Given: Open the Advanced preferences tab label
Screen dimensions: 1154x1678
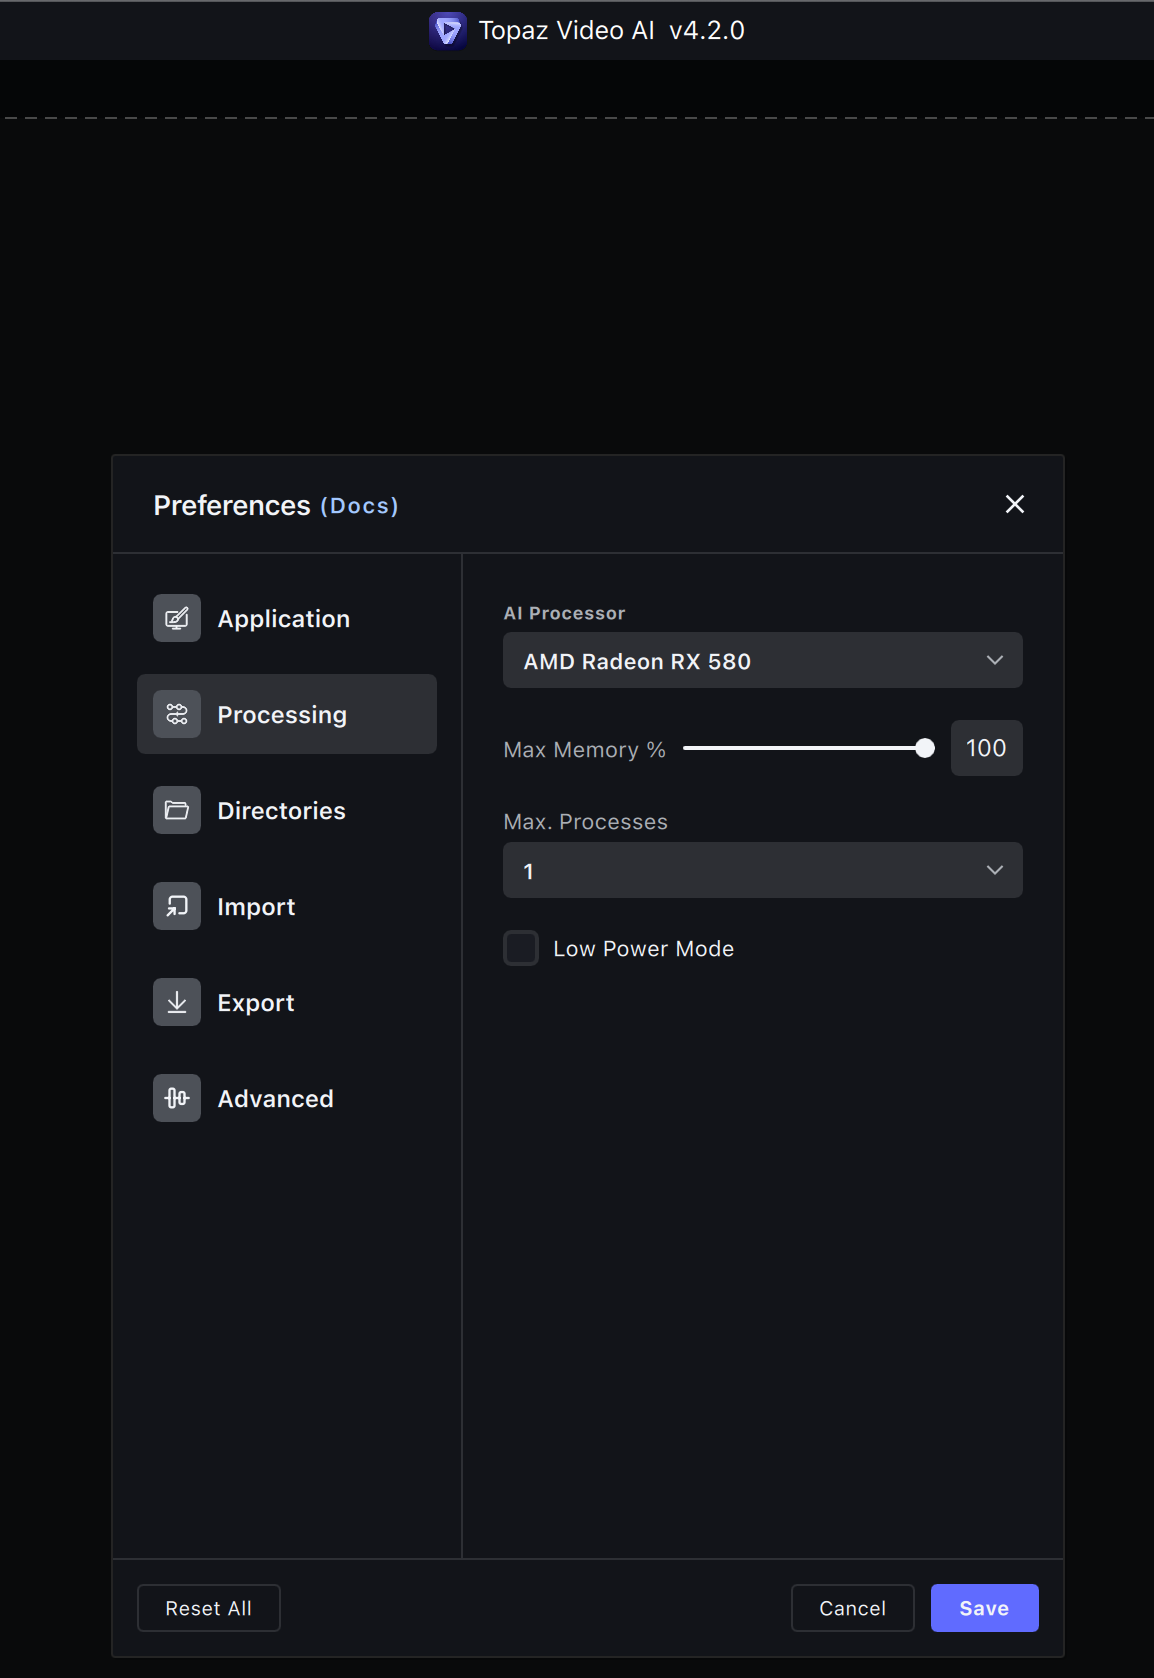Looking at the screenshot, I should click(x=275, y=1098).
